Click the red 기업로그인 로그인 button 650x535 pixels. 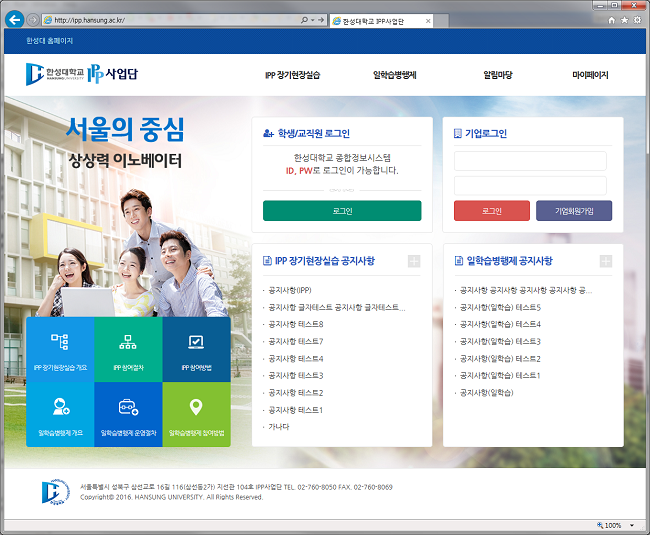coord(491,211)
